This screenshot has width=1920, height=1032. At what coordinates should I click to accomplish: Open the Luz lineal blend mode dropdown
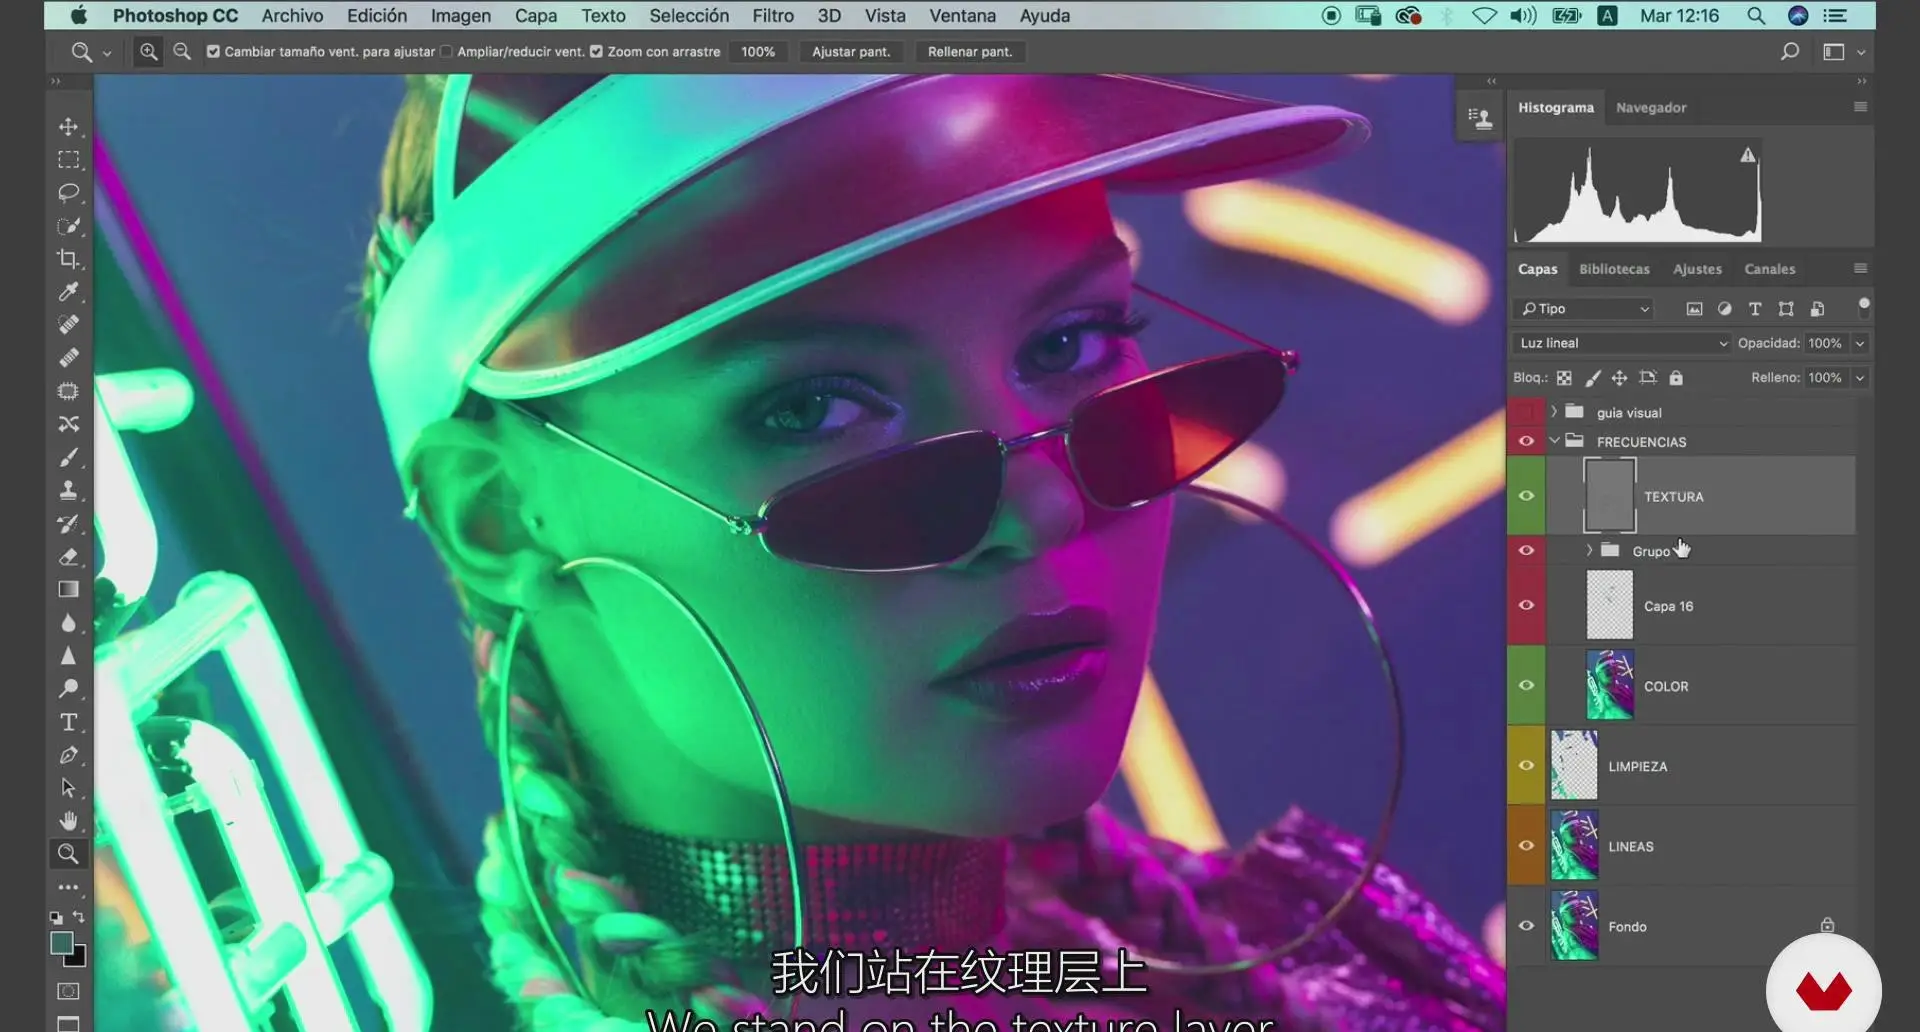coord(1621,343)
